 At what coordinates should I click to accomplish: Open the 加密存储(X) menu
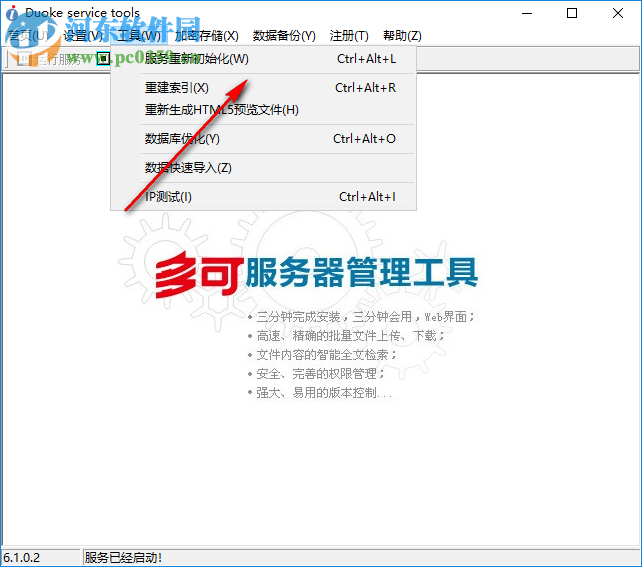click(x=206, y=36)
